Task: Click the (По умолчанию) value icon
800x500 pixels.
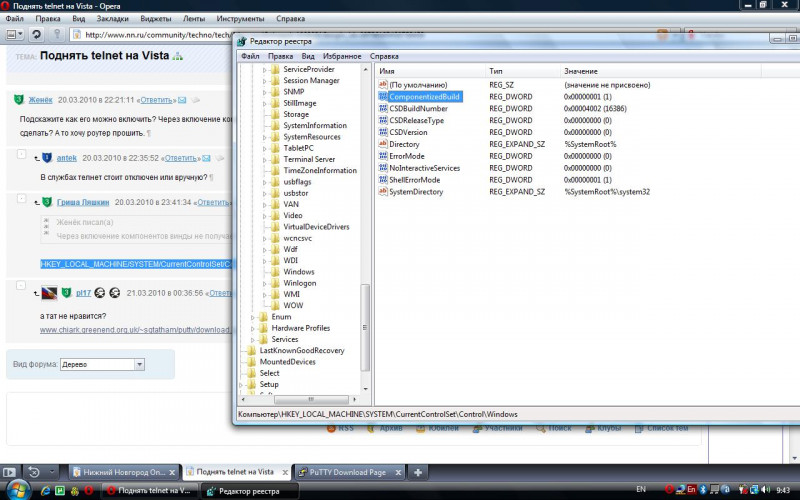Action: pyautogui.click(x=383, y=85)
